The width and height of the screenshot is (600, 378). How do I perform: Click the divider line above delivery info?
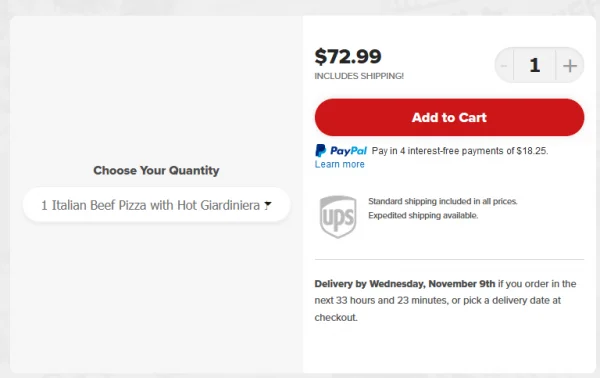tap(449, 259)
